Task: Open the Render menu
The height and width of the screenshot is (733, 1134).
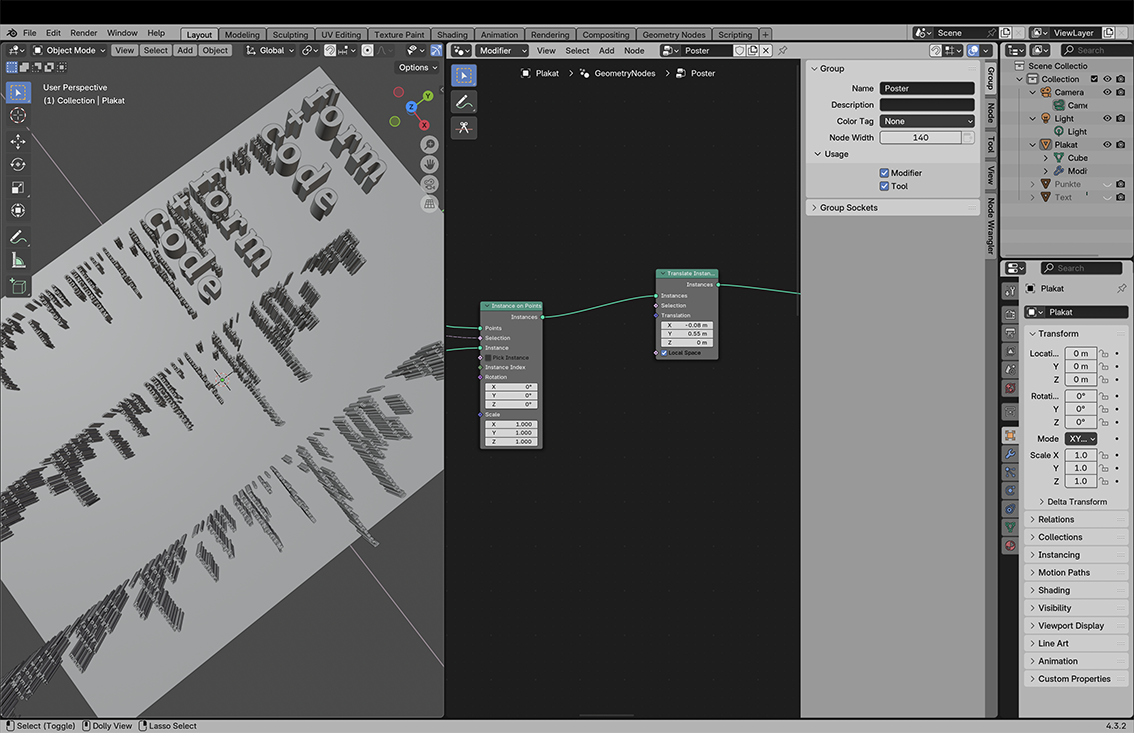Action: (x=84, y=33)
